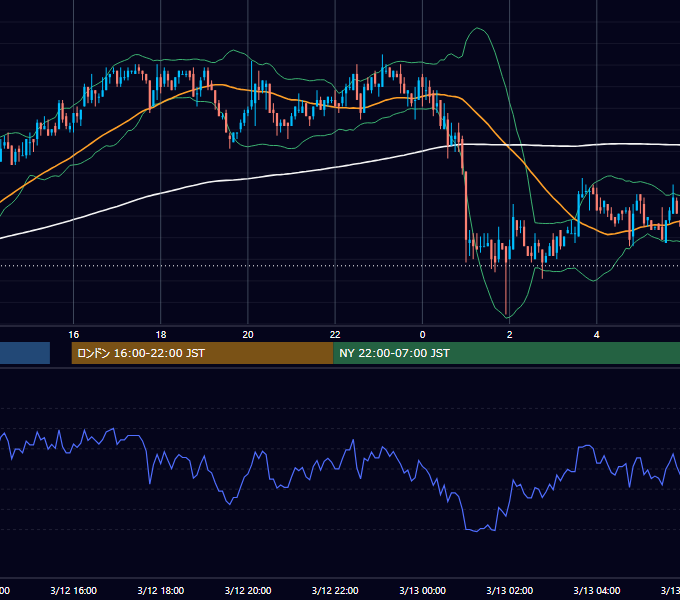Click the '3/13 02:00' date label
Image resolution: width=680 pixels, height=600 pixels.
click(x=510, y=590)
